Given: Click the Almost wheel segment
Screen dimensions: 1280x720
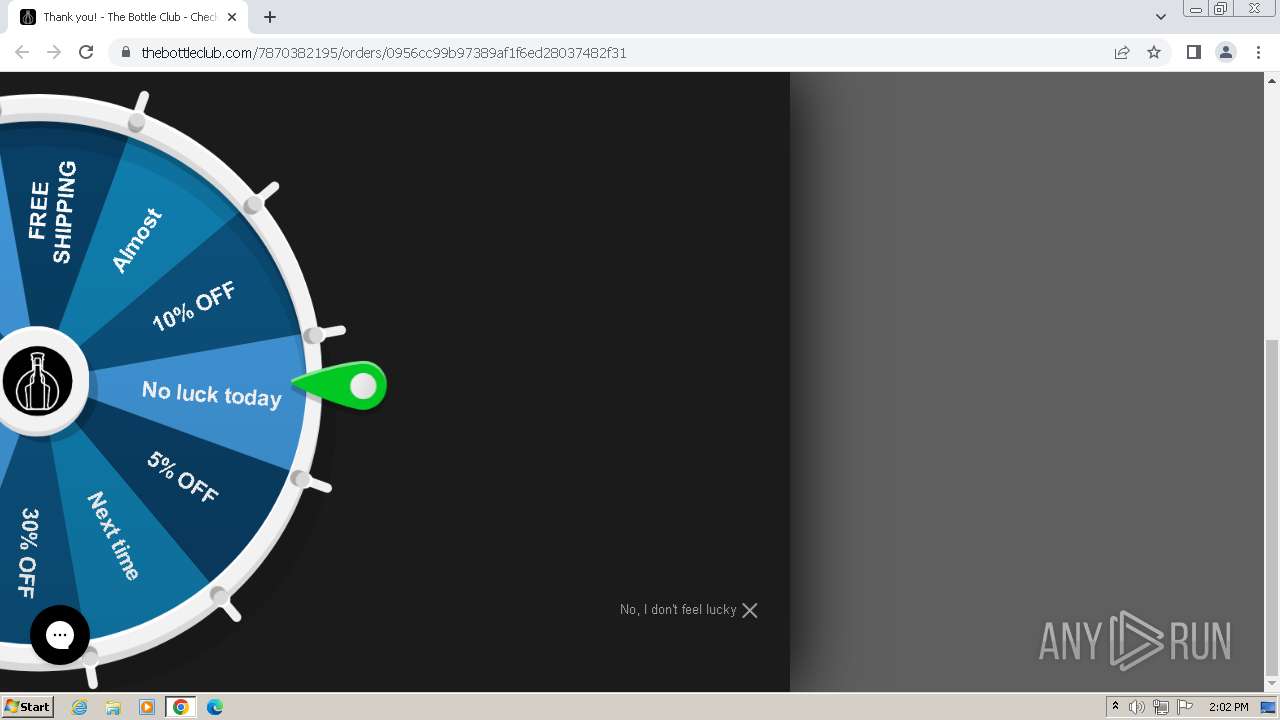Looking at the screenshot, I should point(137,240).
